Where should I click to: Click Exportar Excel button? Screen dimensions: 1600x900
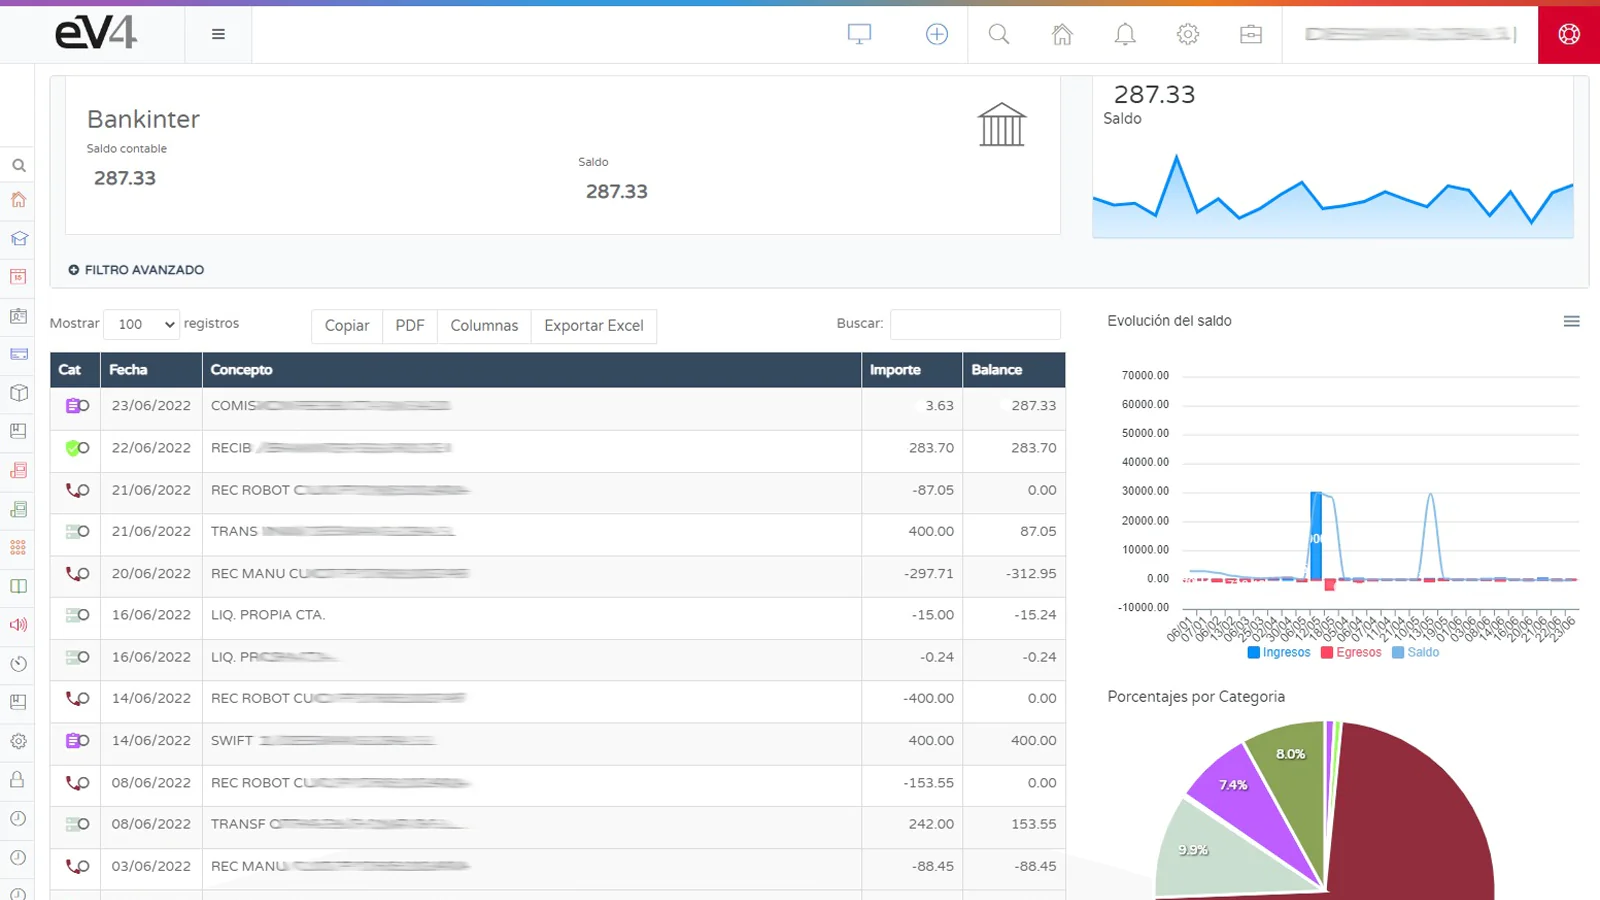pyautogui.click(x=594, y=326)
